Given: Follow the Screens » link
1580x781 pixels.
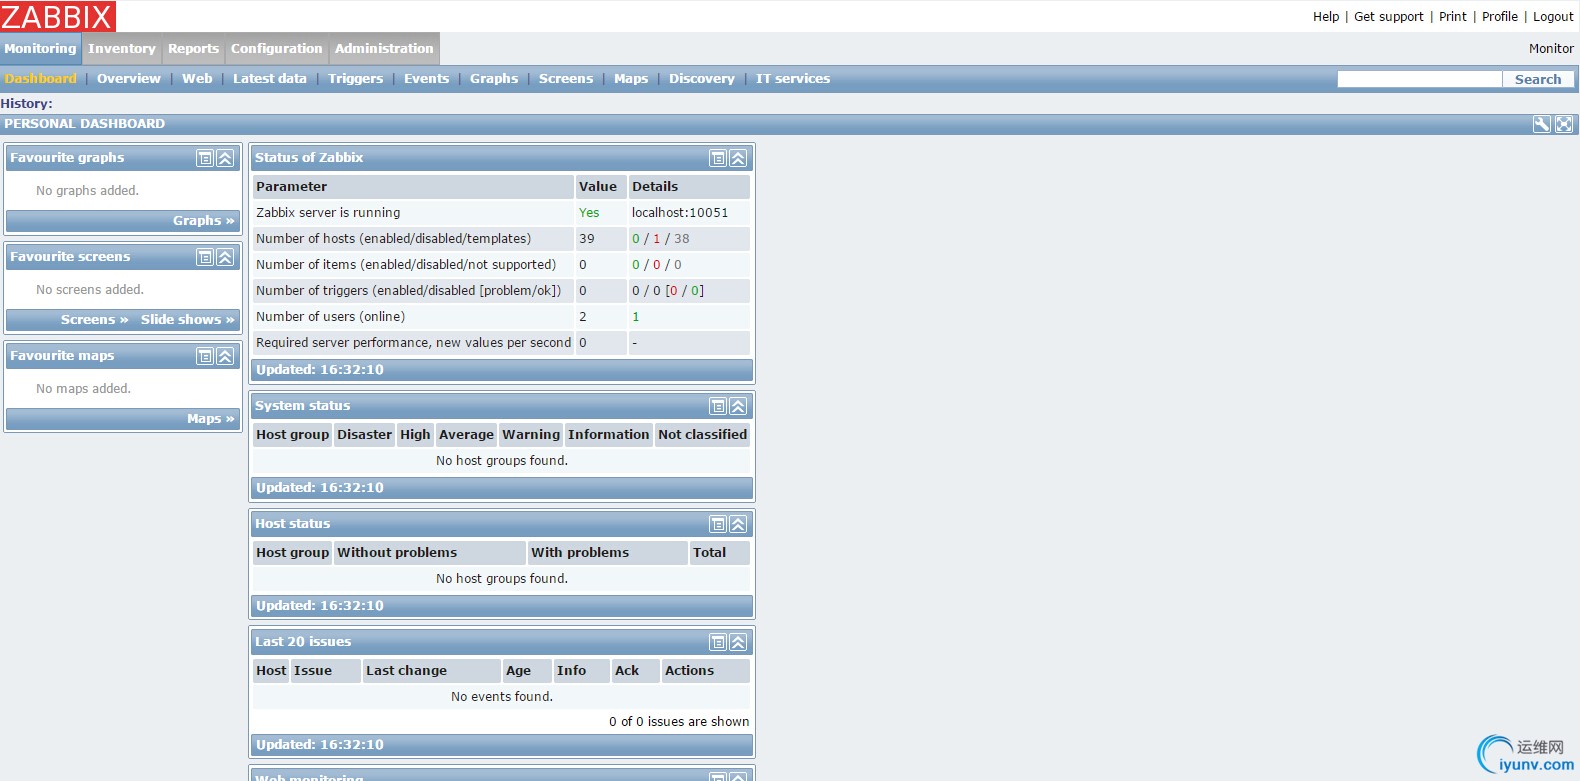Looking at the screenshot, I should 95,320.
